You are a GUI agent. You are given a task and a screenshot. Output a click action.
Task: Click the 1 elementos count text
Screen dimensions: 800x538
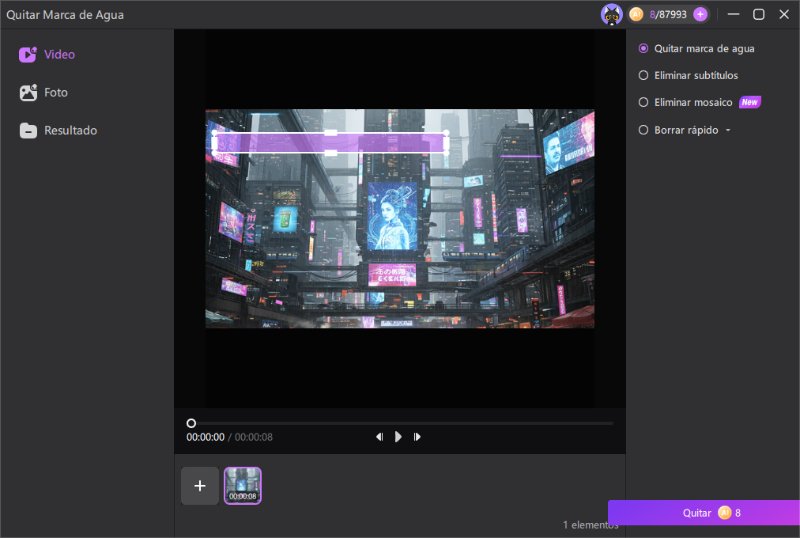click(x=590, y=525)
